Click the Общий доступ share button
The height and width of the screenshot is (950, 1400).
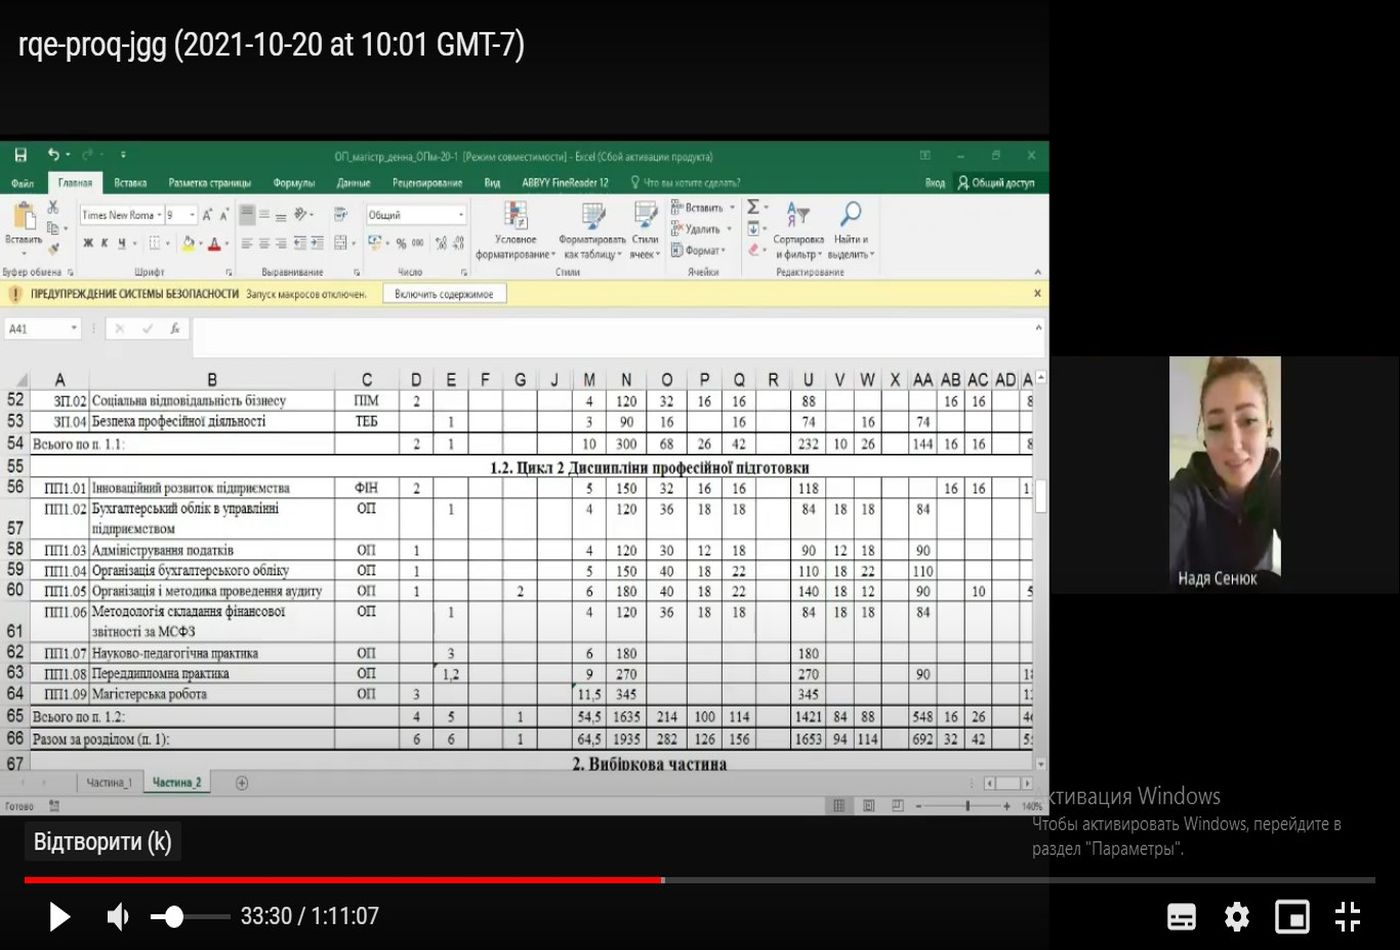[x=996, y=183]
